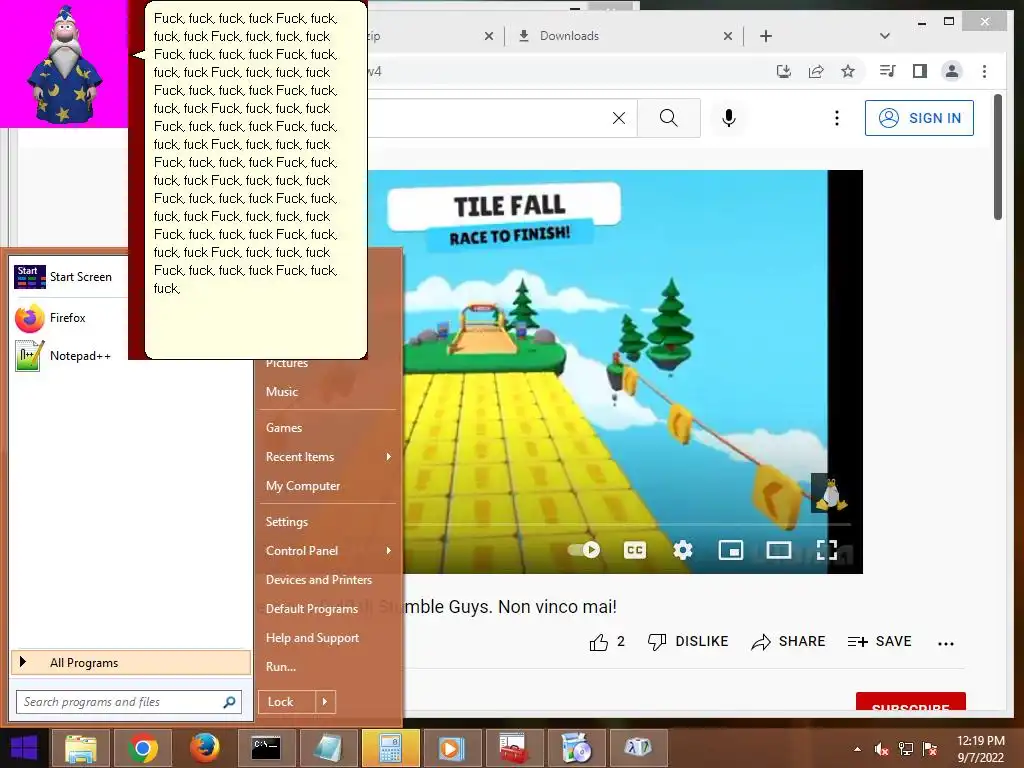Open a new Chrome tab
Screen dimensions: 1024x768
click(x=766, y=36)
